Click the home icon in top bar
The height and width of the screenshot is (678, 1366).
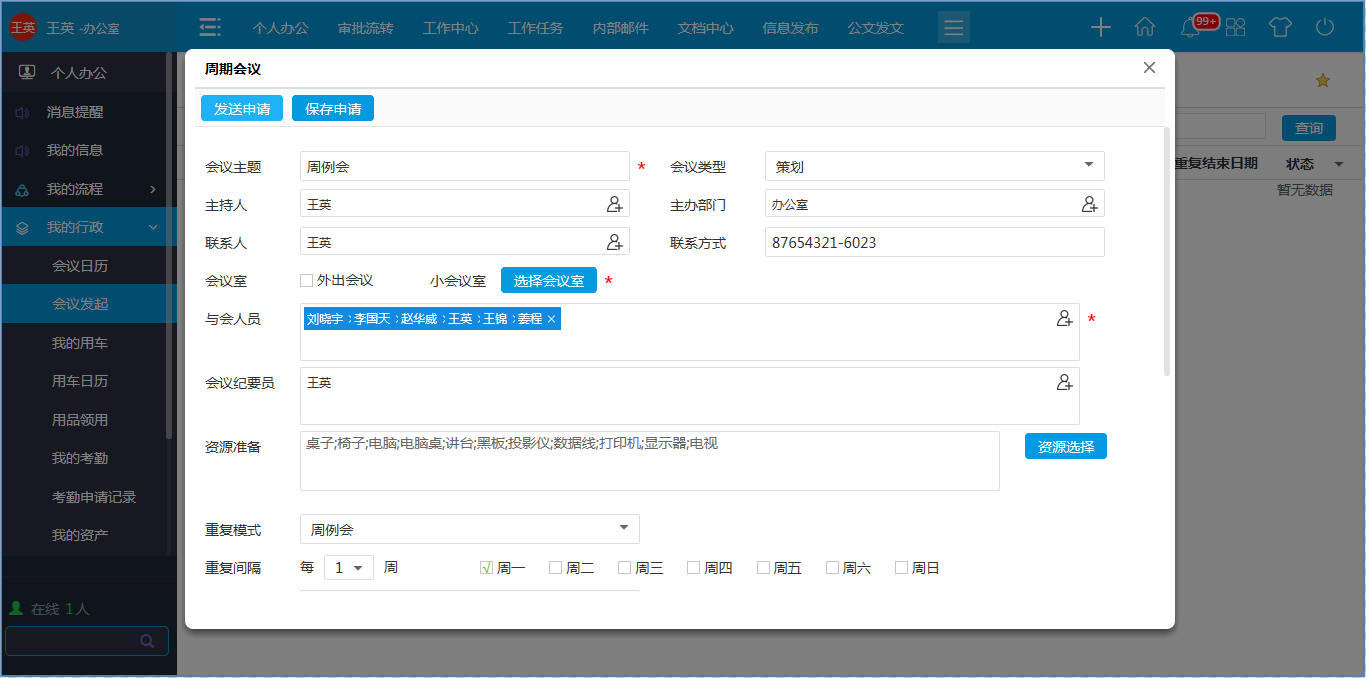click(x=1145, y=28)
